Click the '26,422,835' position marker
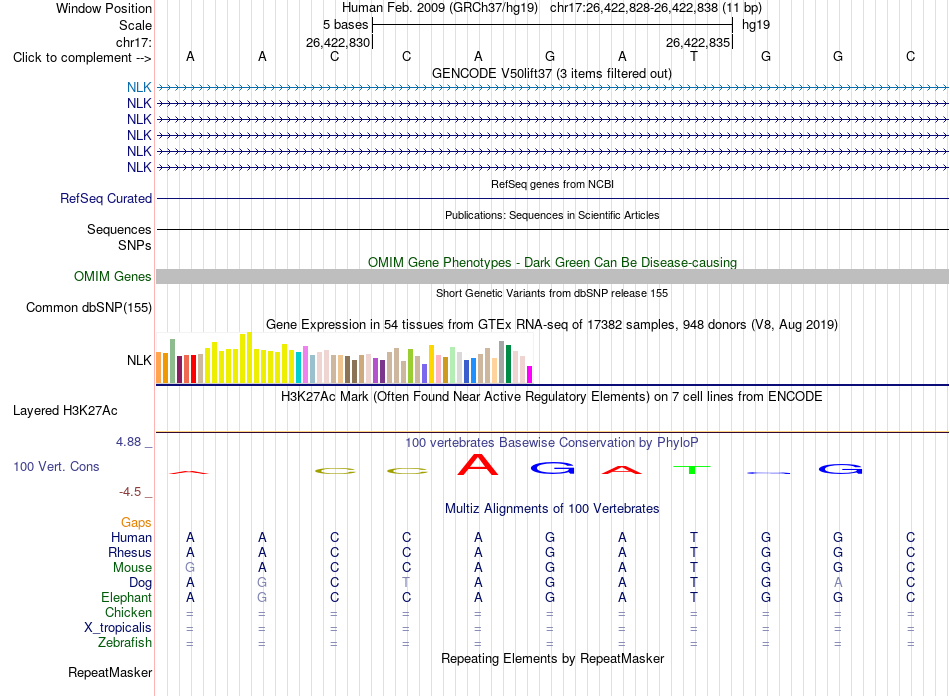950x696 pixels. coord(698,42)
